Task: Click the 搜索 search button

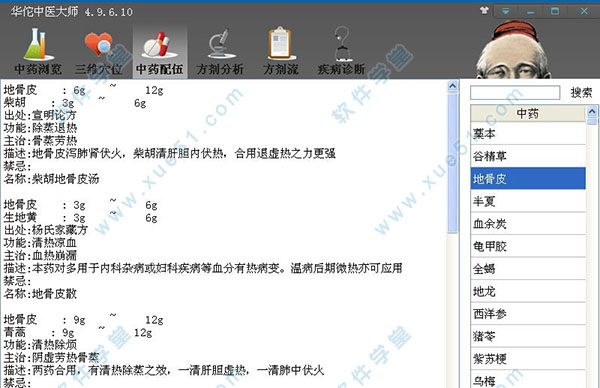Action: [x=581, y=93]
